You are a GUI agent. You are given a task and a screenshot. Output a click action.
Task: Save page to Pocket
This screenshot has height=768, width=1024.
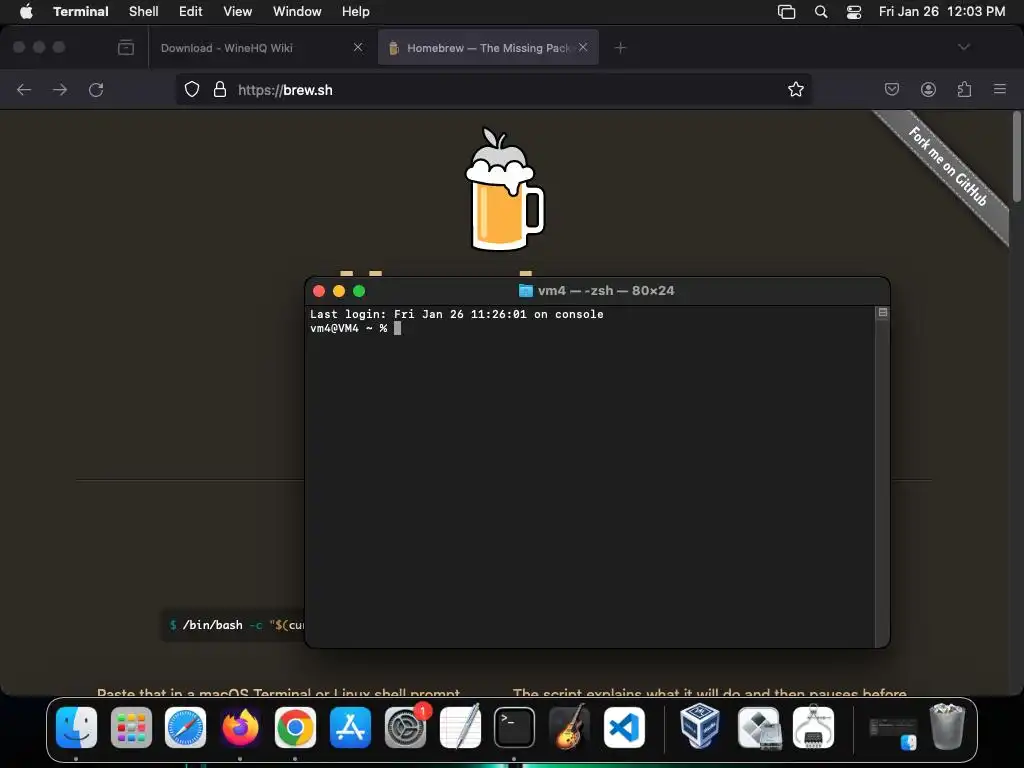(891, 89)
